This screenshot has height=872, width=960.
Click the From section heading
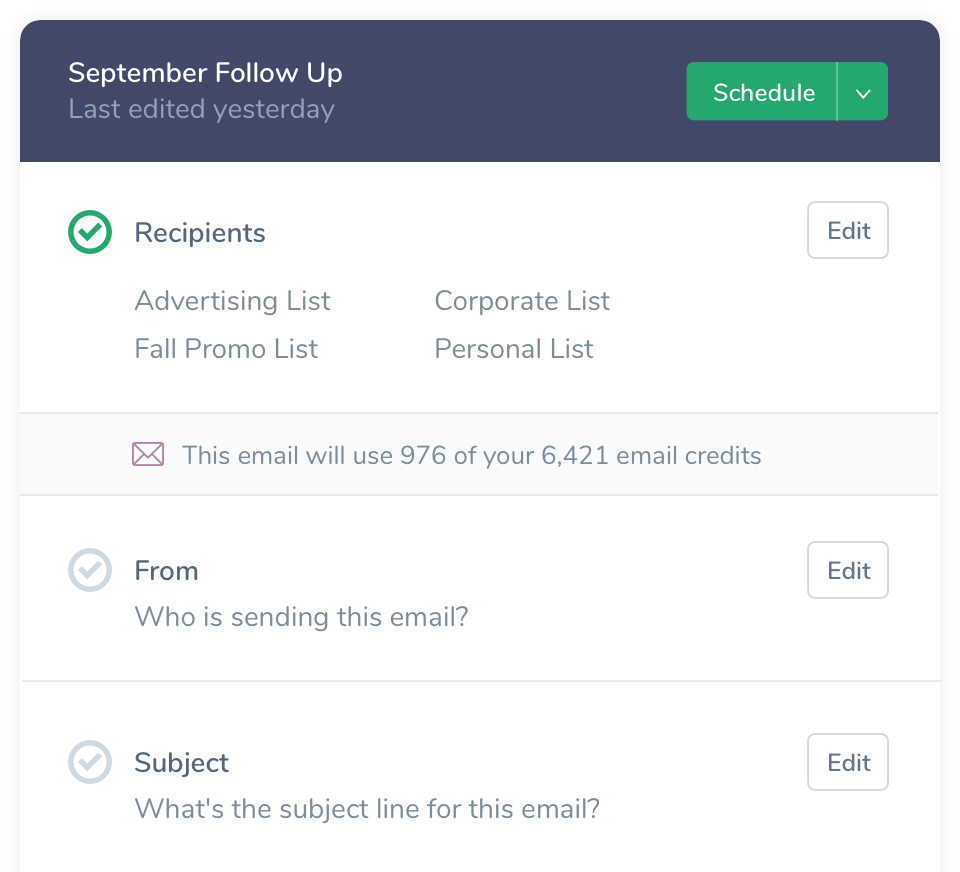(166, 571)
